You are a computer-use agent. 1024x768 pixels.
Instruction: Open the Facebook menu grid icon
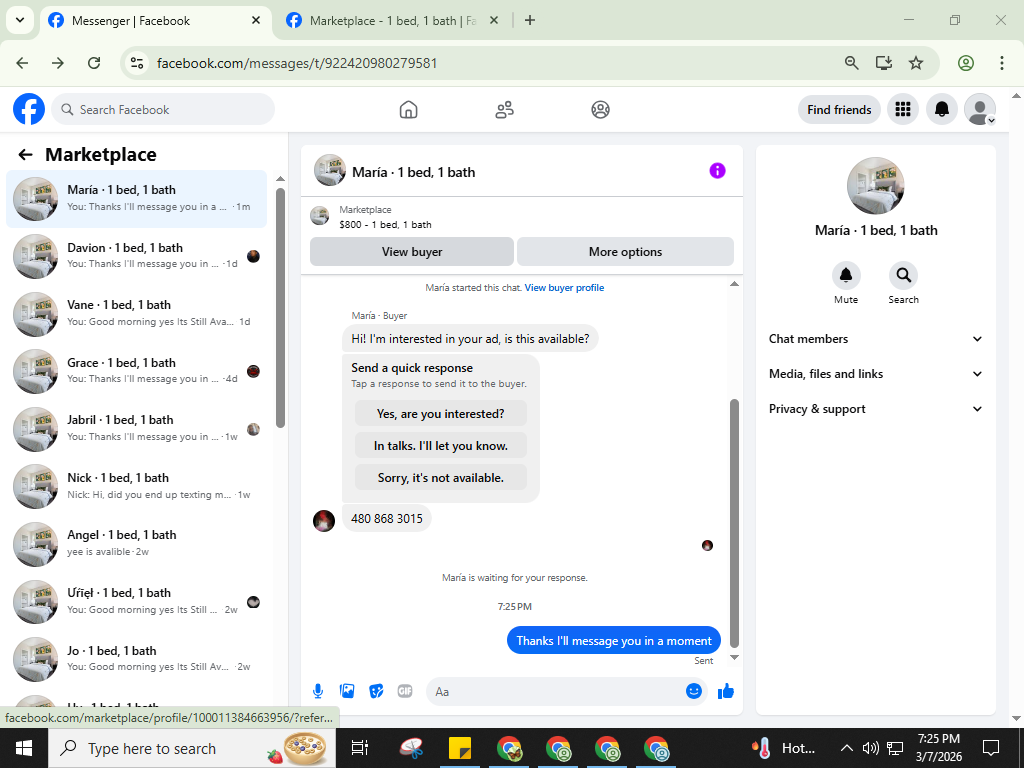(x=903, y=110)
